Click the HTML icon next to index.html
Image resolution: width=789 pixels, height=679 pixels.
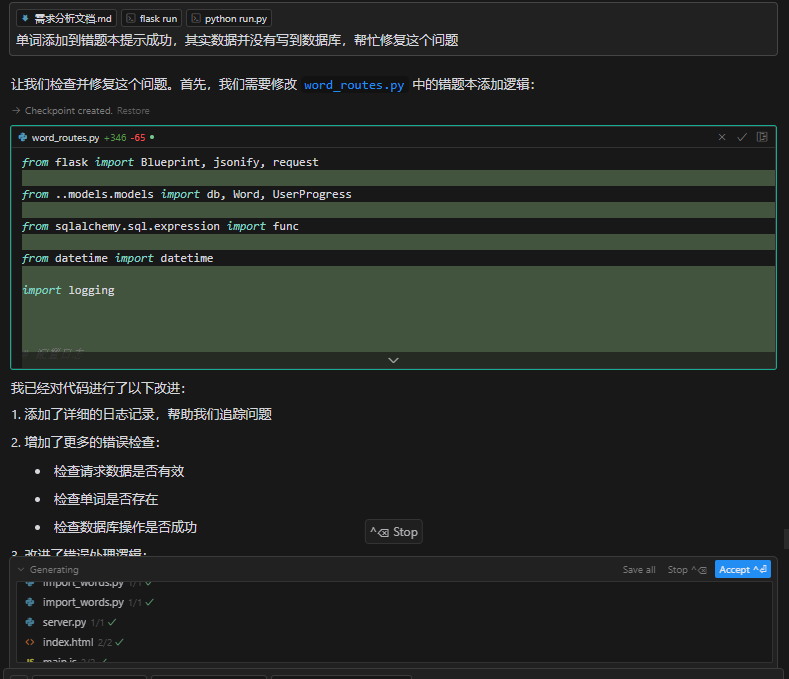tap(30, 642)
